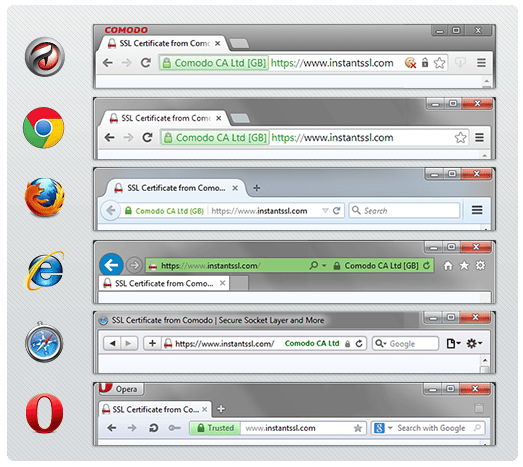Viewport: 523px width, 467px height.
Task: Open the Chrome hamburger menu
Action: click(x=480, y=137)
